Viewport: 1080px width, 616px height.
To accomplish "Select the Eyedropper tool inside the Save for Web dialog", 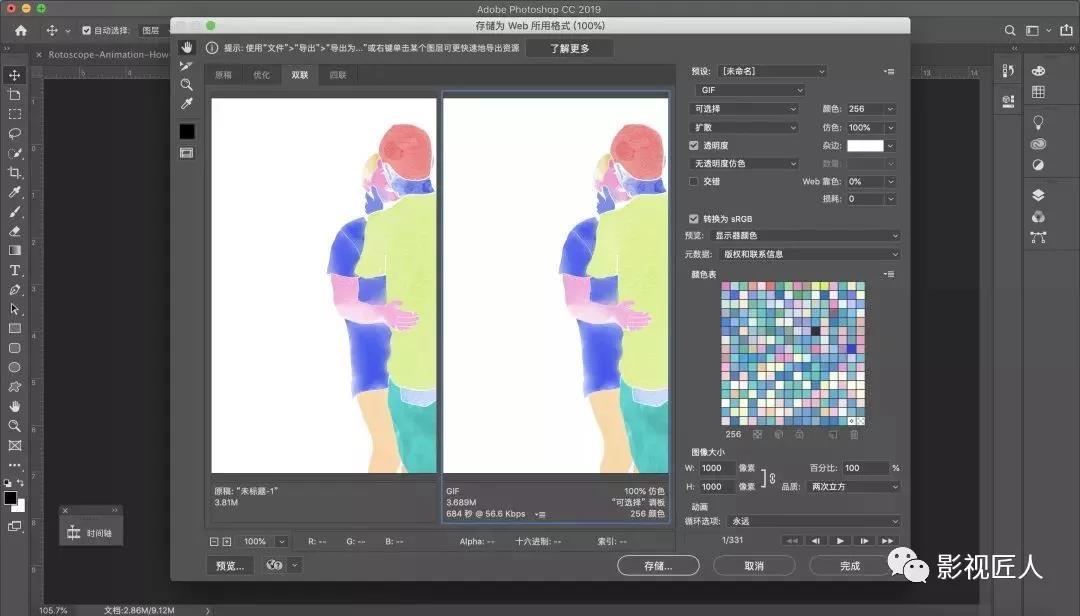I will coord(187,104).
